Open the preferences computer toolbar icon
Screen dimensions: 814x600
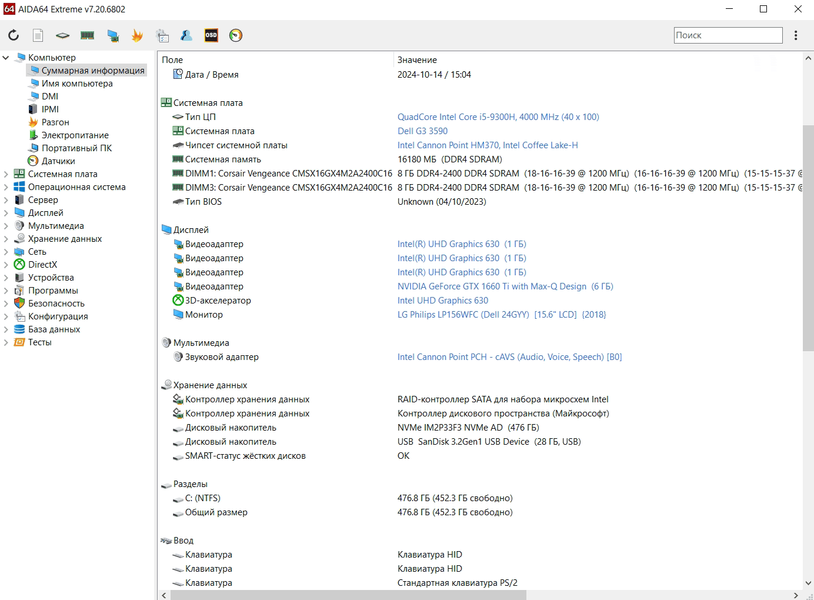162,35
